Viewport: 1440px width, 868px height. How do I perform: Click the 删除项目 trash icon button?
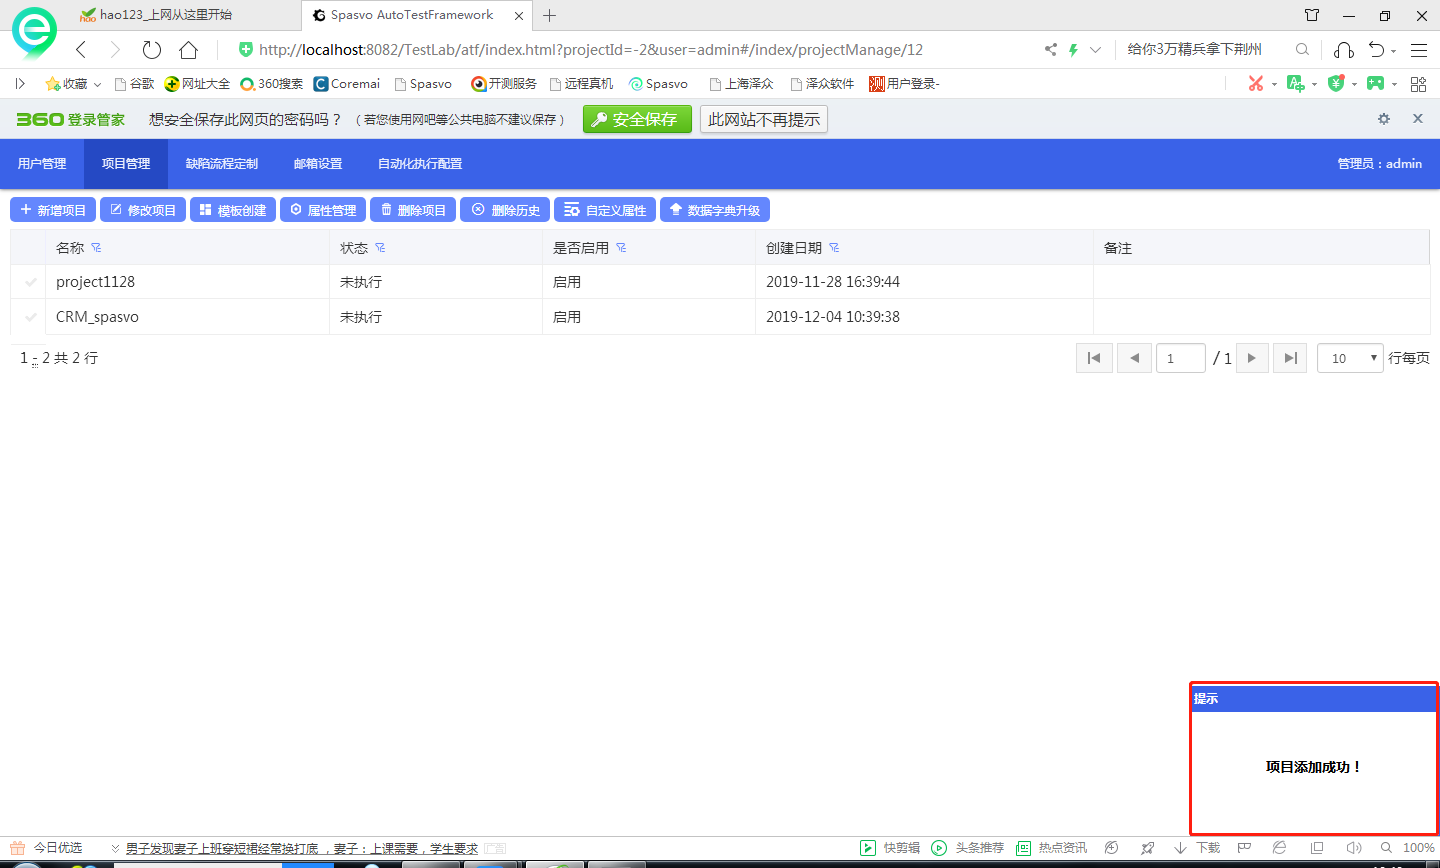tap(413, 210)
